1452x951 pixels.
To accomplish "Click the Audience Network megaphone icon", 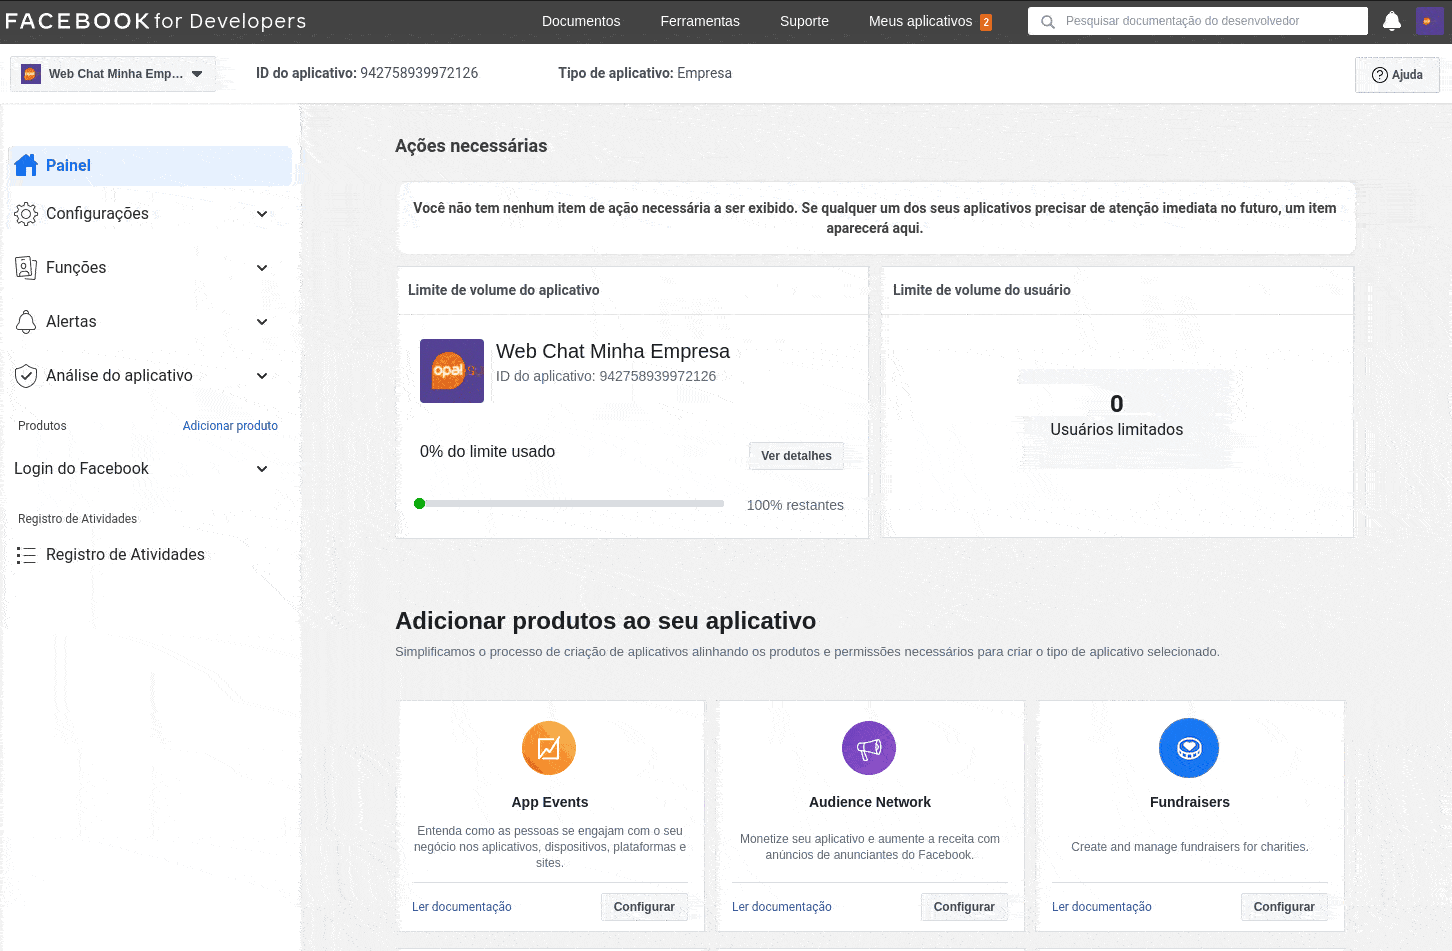I will 869,748.
